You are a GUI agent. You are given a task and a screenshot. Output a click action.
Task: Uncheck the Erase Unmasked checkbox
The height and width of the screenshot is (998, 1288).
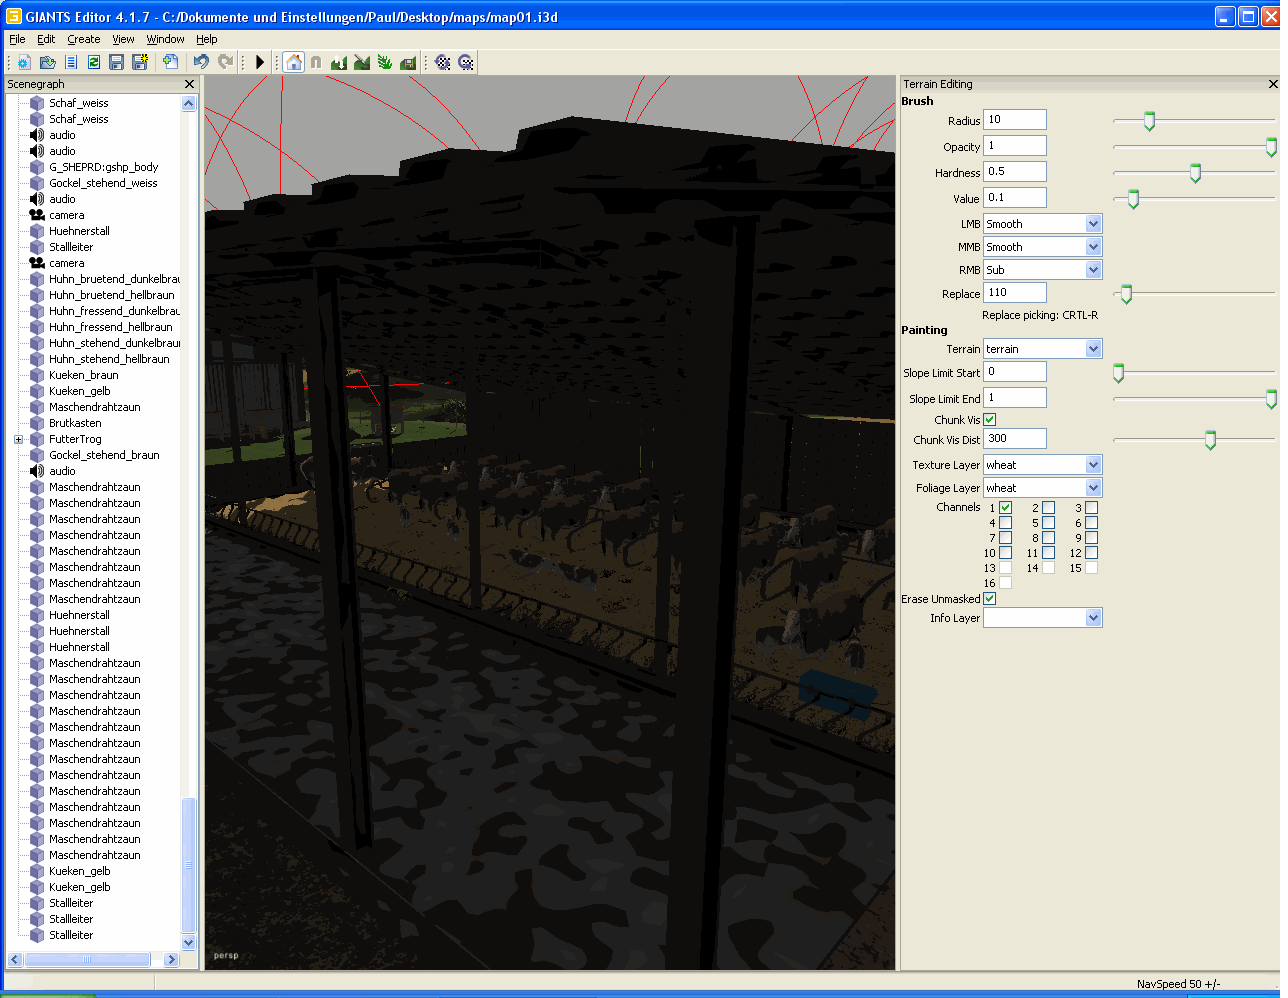[x=990, y=599]
